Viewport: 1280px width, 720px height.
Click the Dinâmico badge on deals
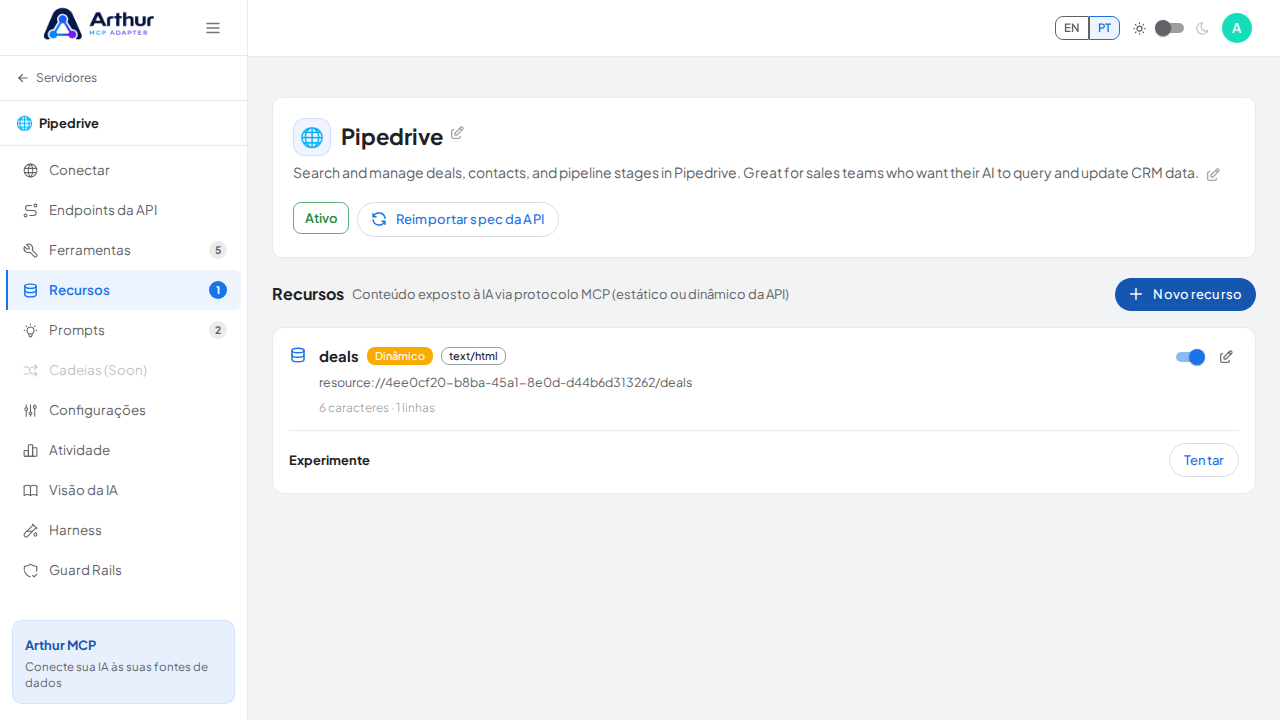coord(400,356)
